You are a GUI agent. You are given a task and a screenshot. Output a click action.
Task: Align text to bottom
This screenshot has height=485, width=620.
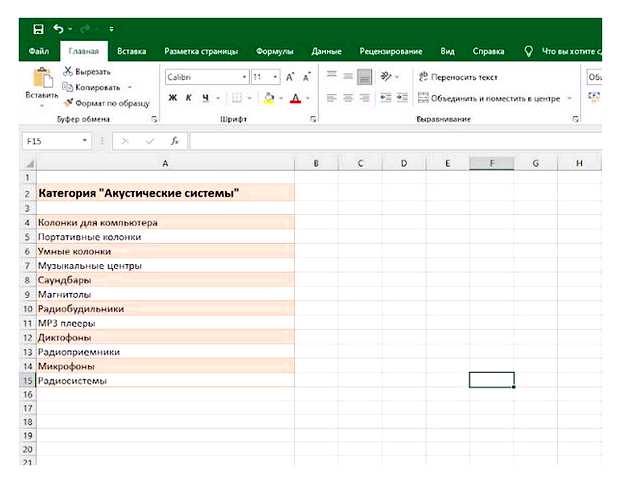click(365, 77)
